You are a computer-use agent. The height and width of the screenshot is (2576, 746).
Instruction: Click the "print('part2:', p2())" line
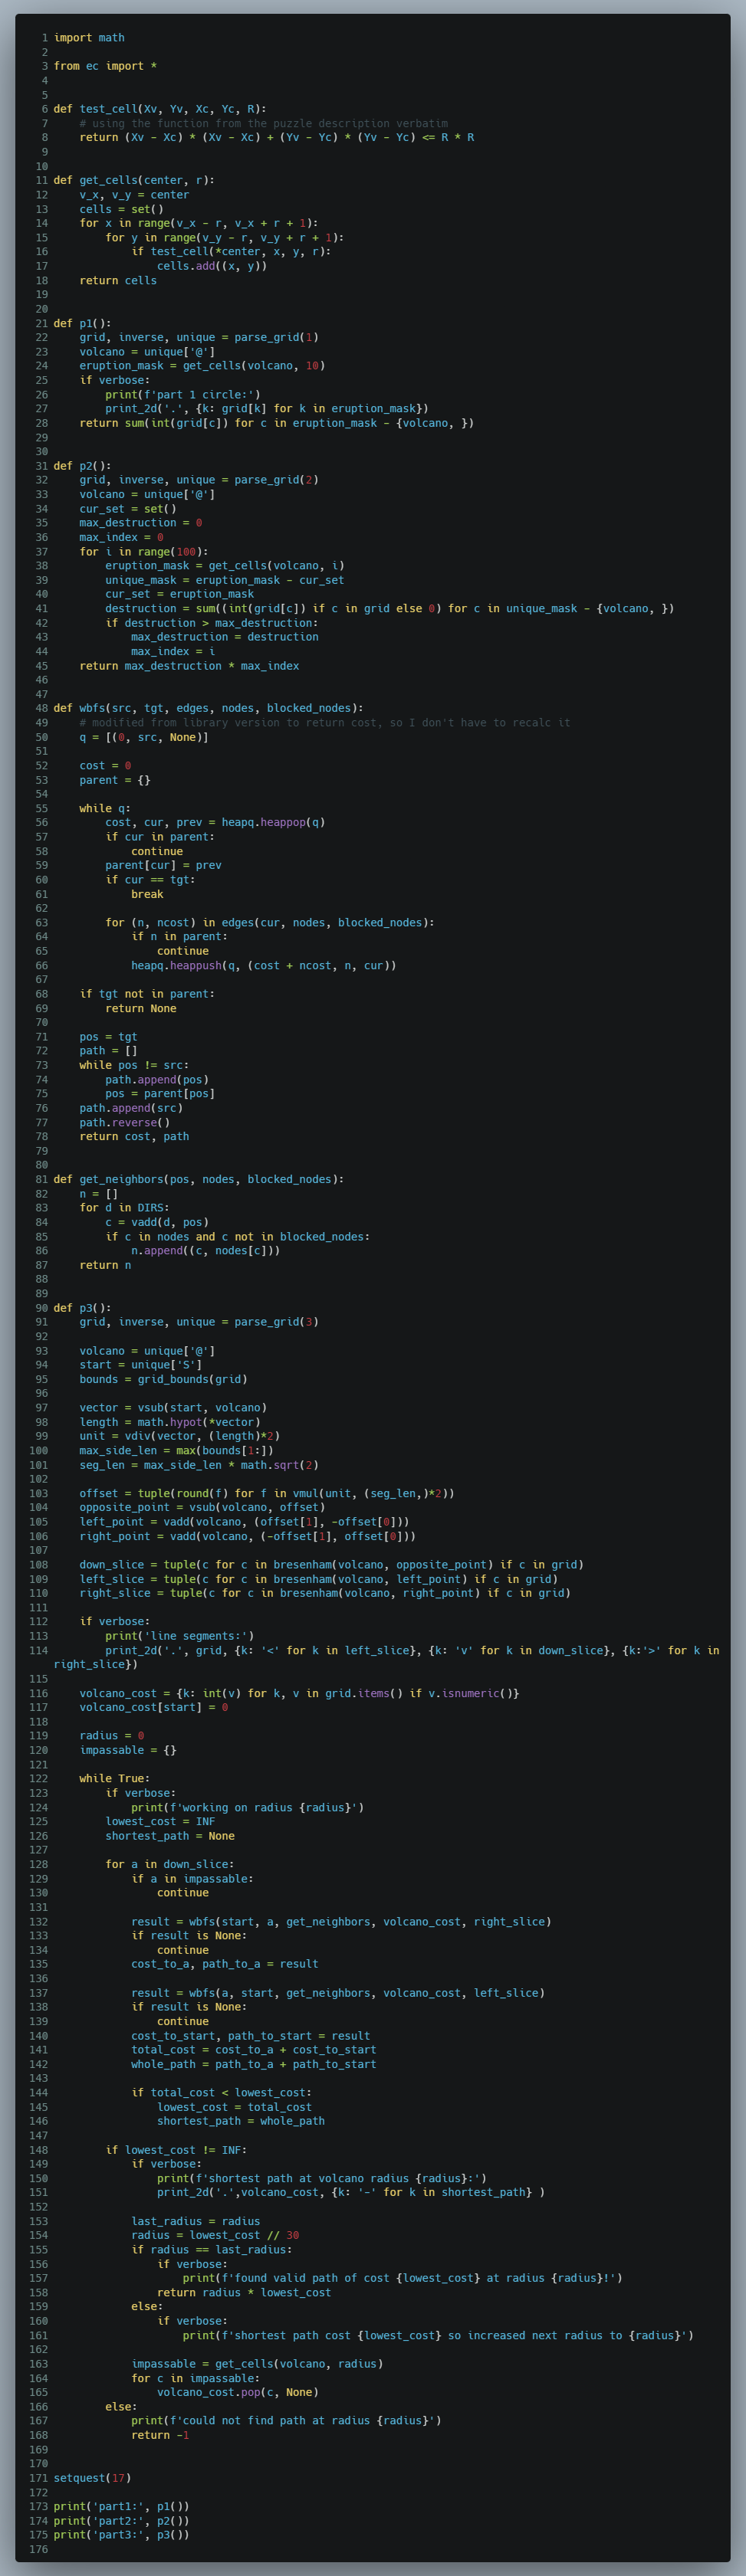121,2520
